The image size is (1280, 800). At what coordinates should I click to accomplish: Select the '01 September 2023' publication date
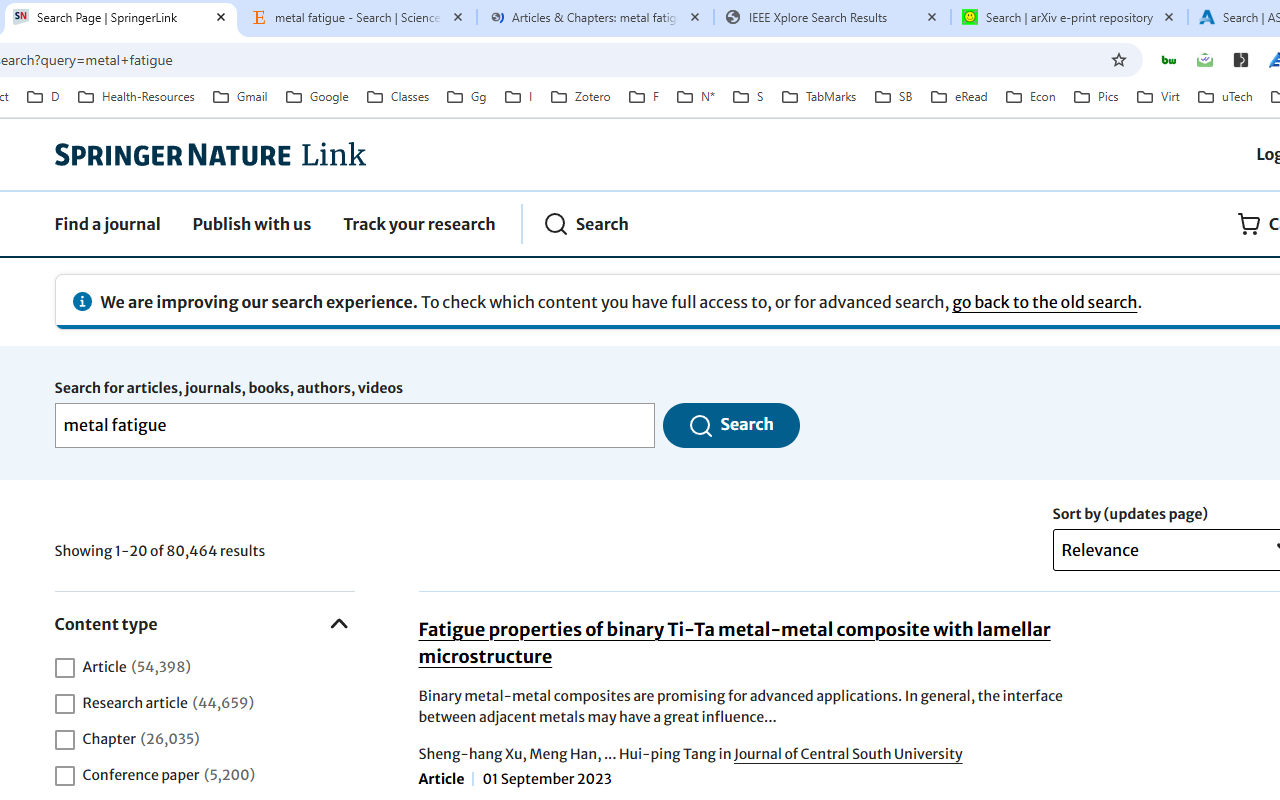click(547, 779)
